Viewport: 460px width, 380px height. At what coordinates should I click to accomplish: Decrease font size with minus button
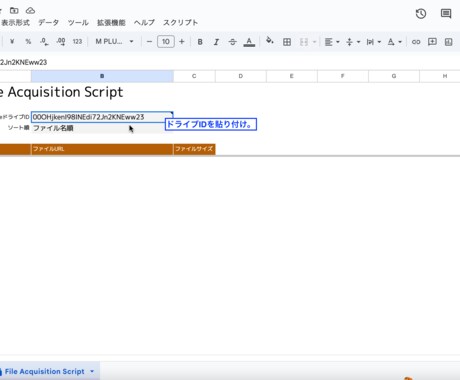point(149,42)
